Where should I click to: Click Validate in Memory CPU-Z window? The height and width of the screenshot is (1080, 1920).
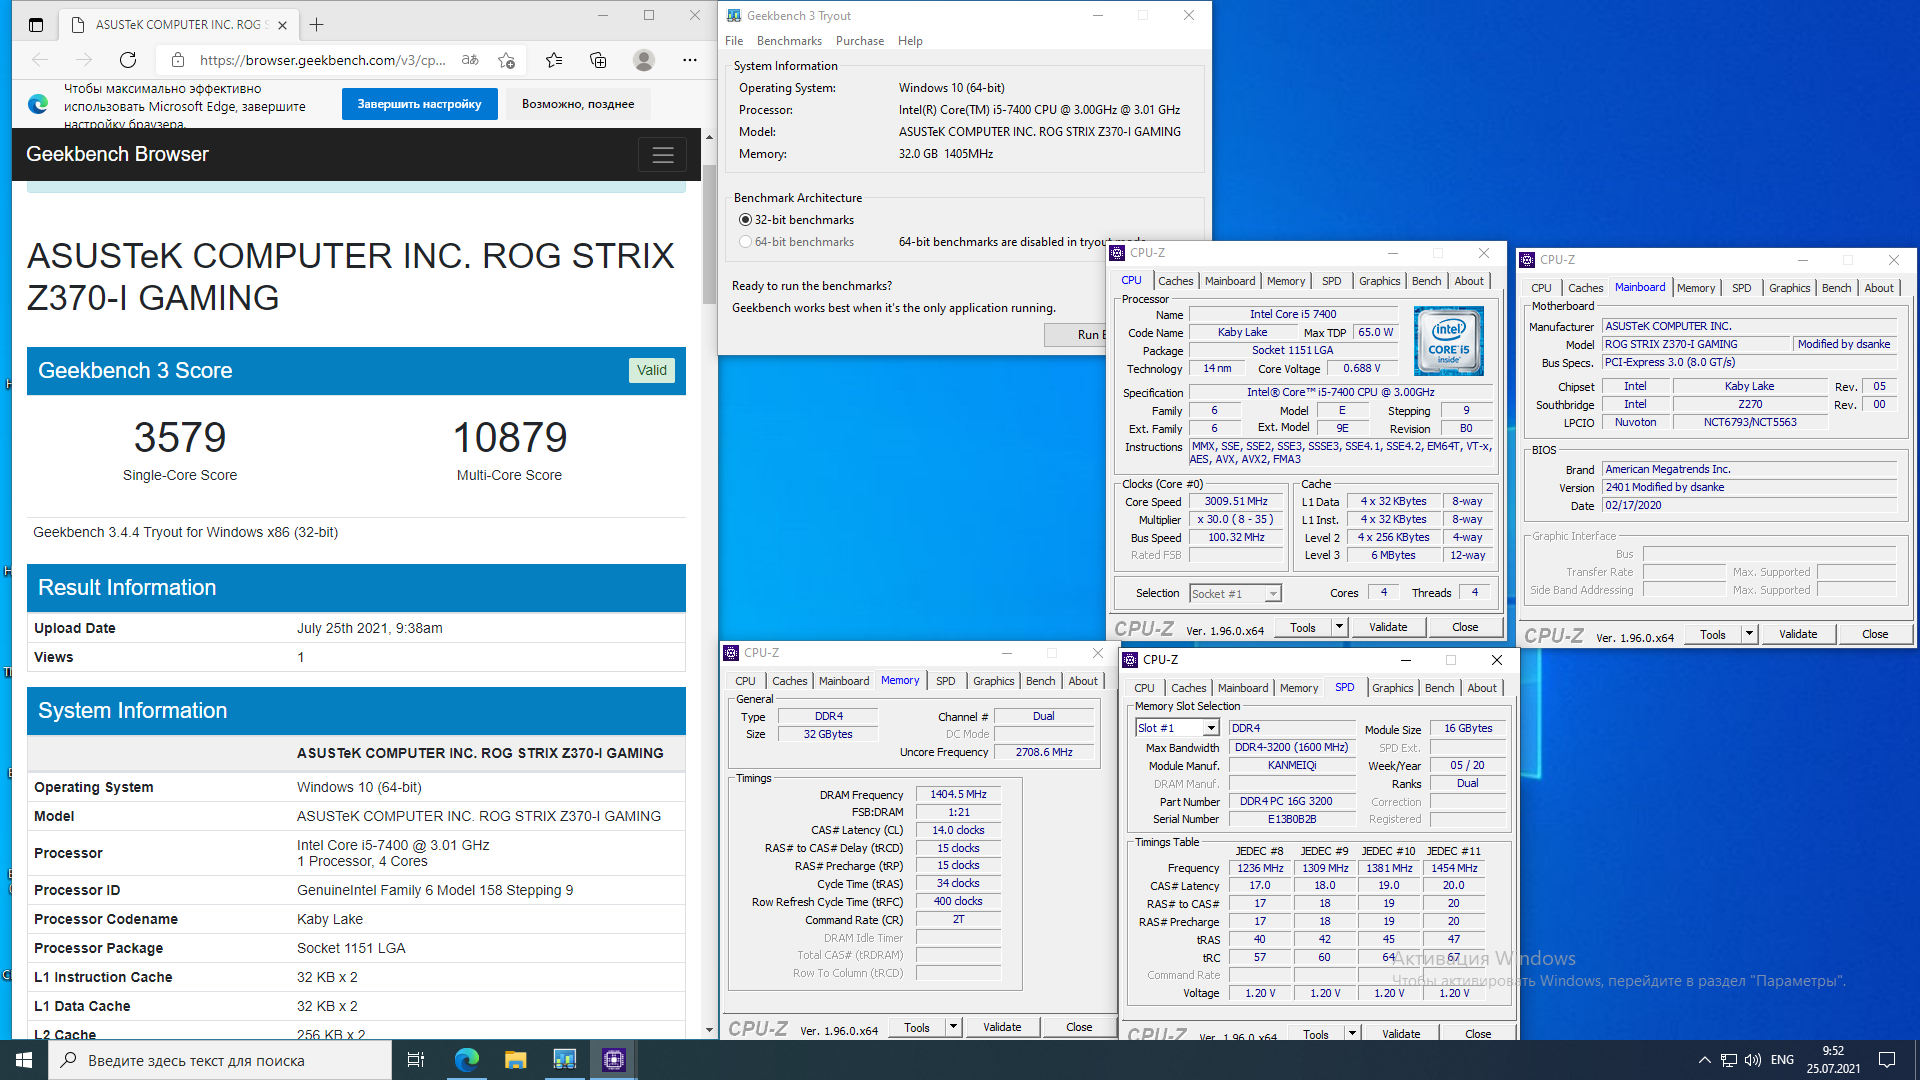tap(1002, 1027)
